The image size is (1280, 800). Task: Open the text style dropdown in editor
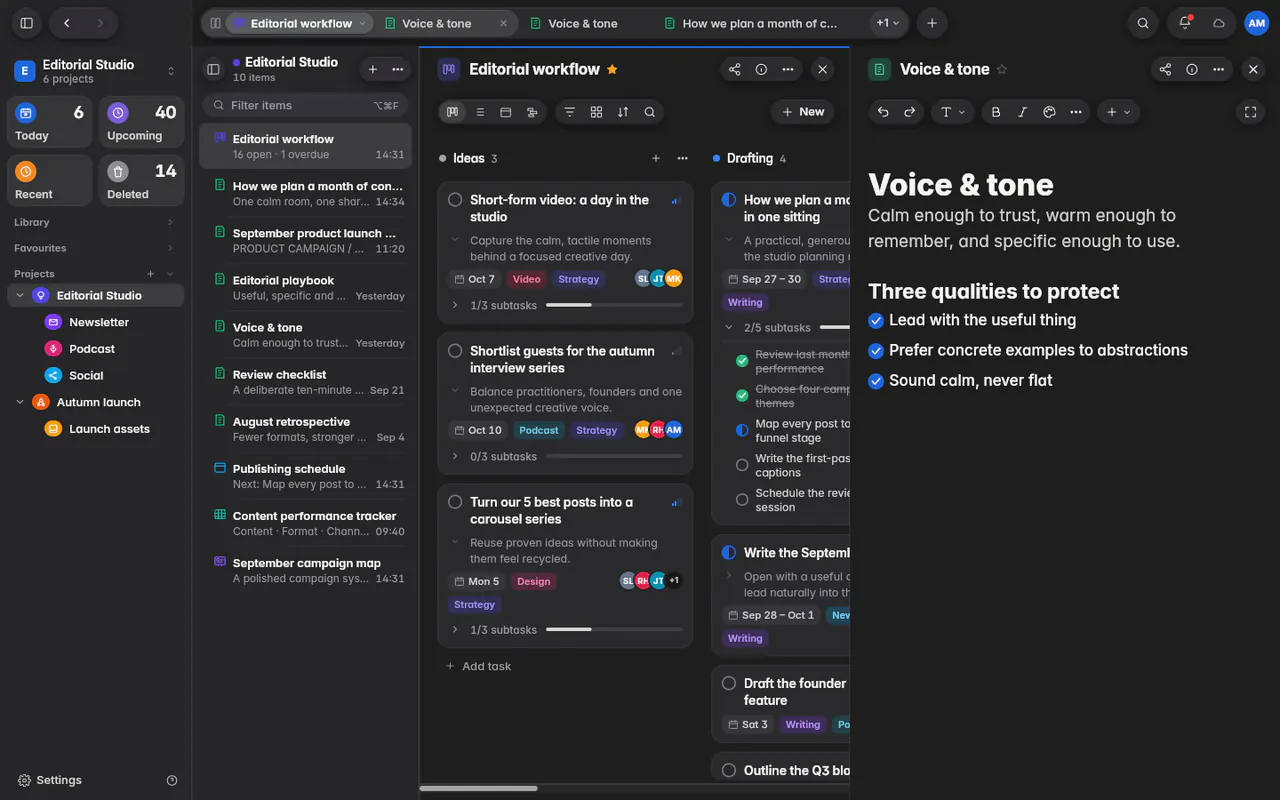click(x=953, y=112)
